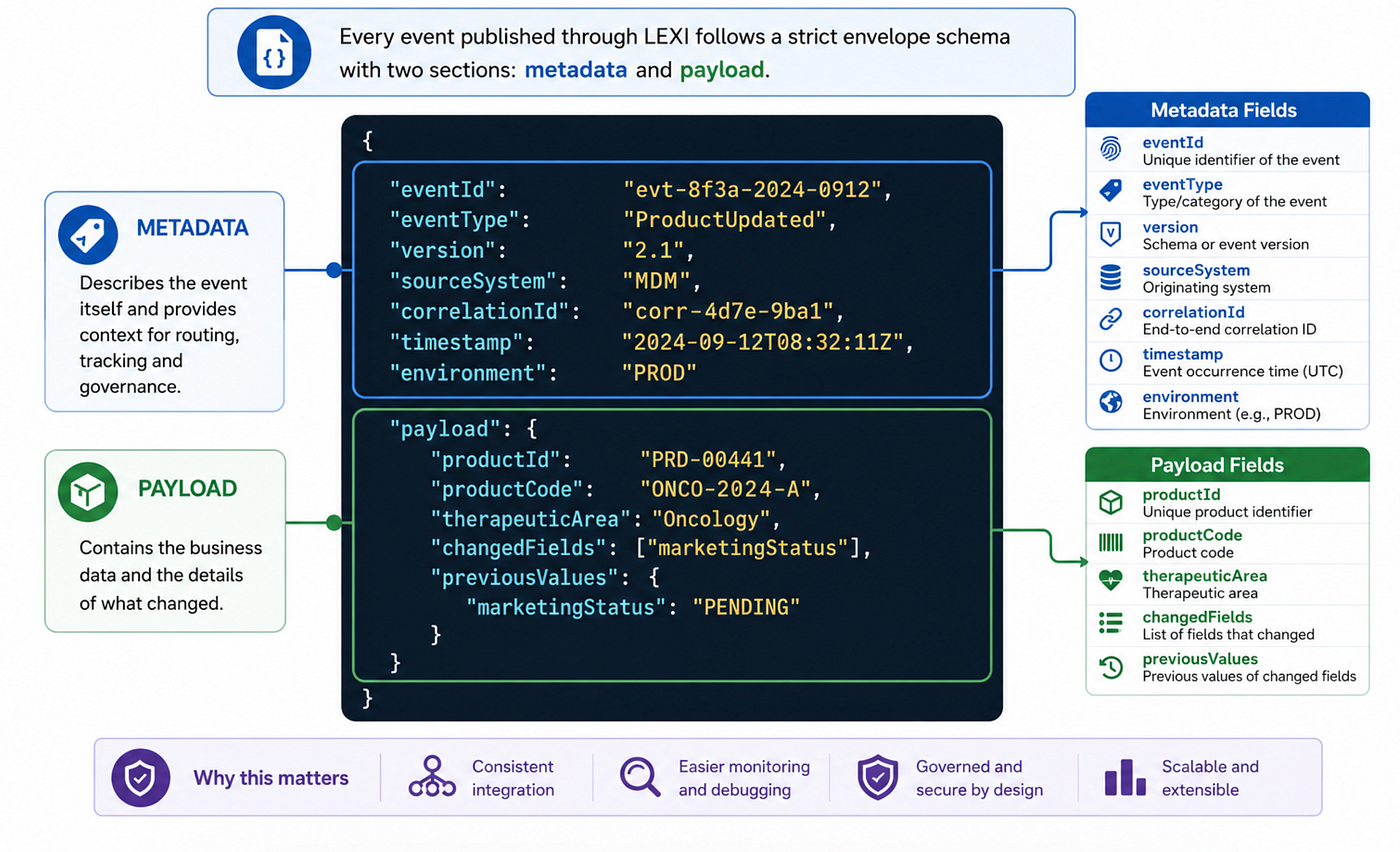Click the green word payload in header

722,71
